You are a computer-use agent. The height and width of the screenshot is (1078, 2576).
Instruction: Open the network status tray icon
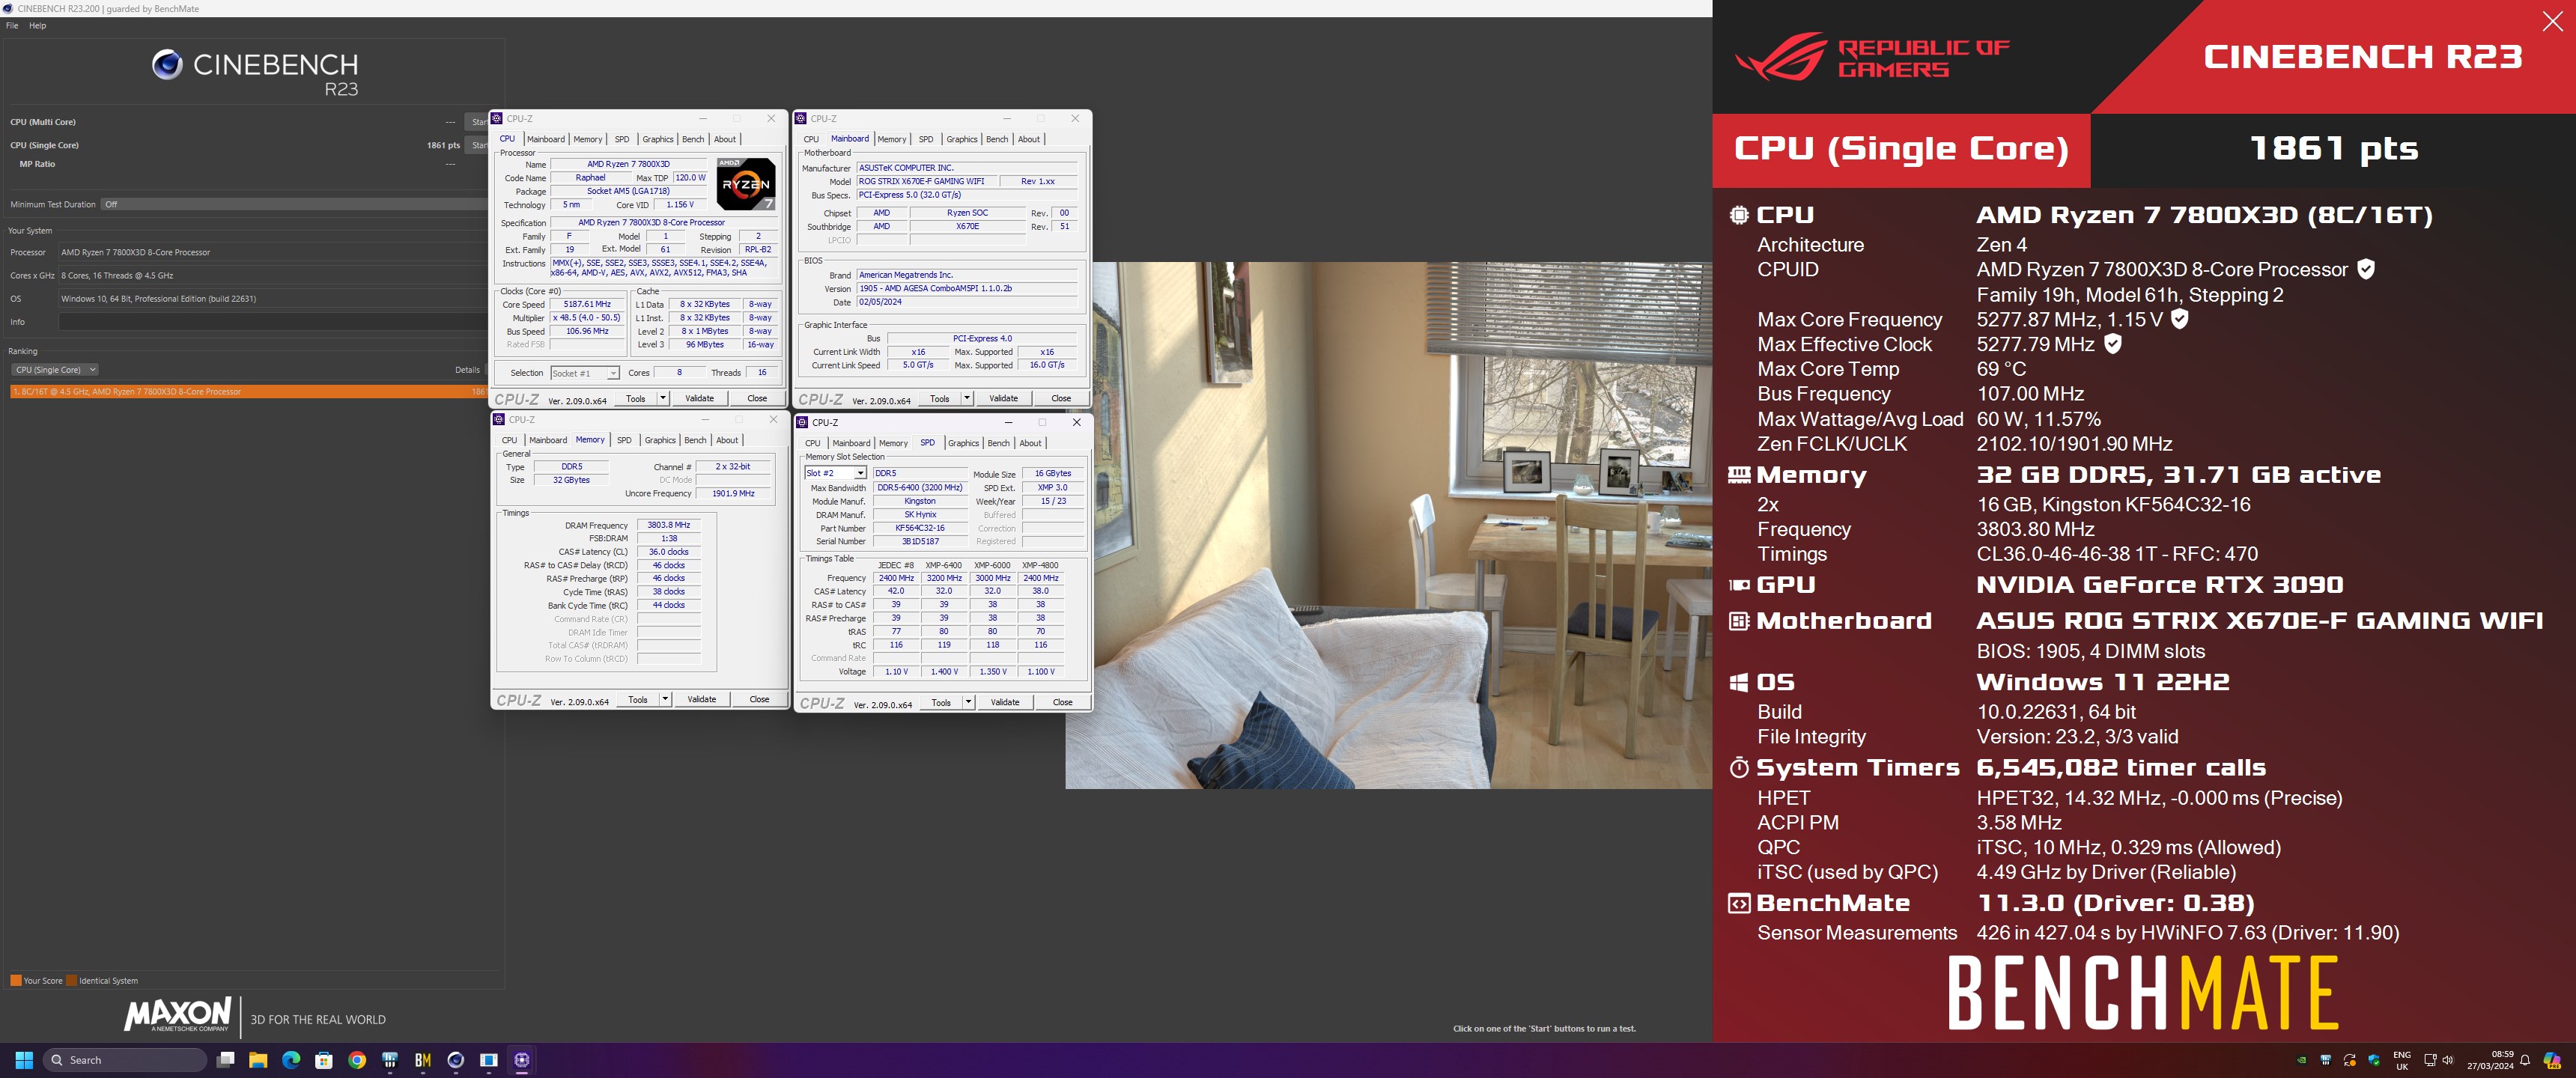(2430, 1060)
